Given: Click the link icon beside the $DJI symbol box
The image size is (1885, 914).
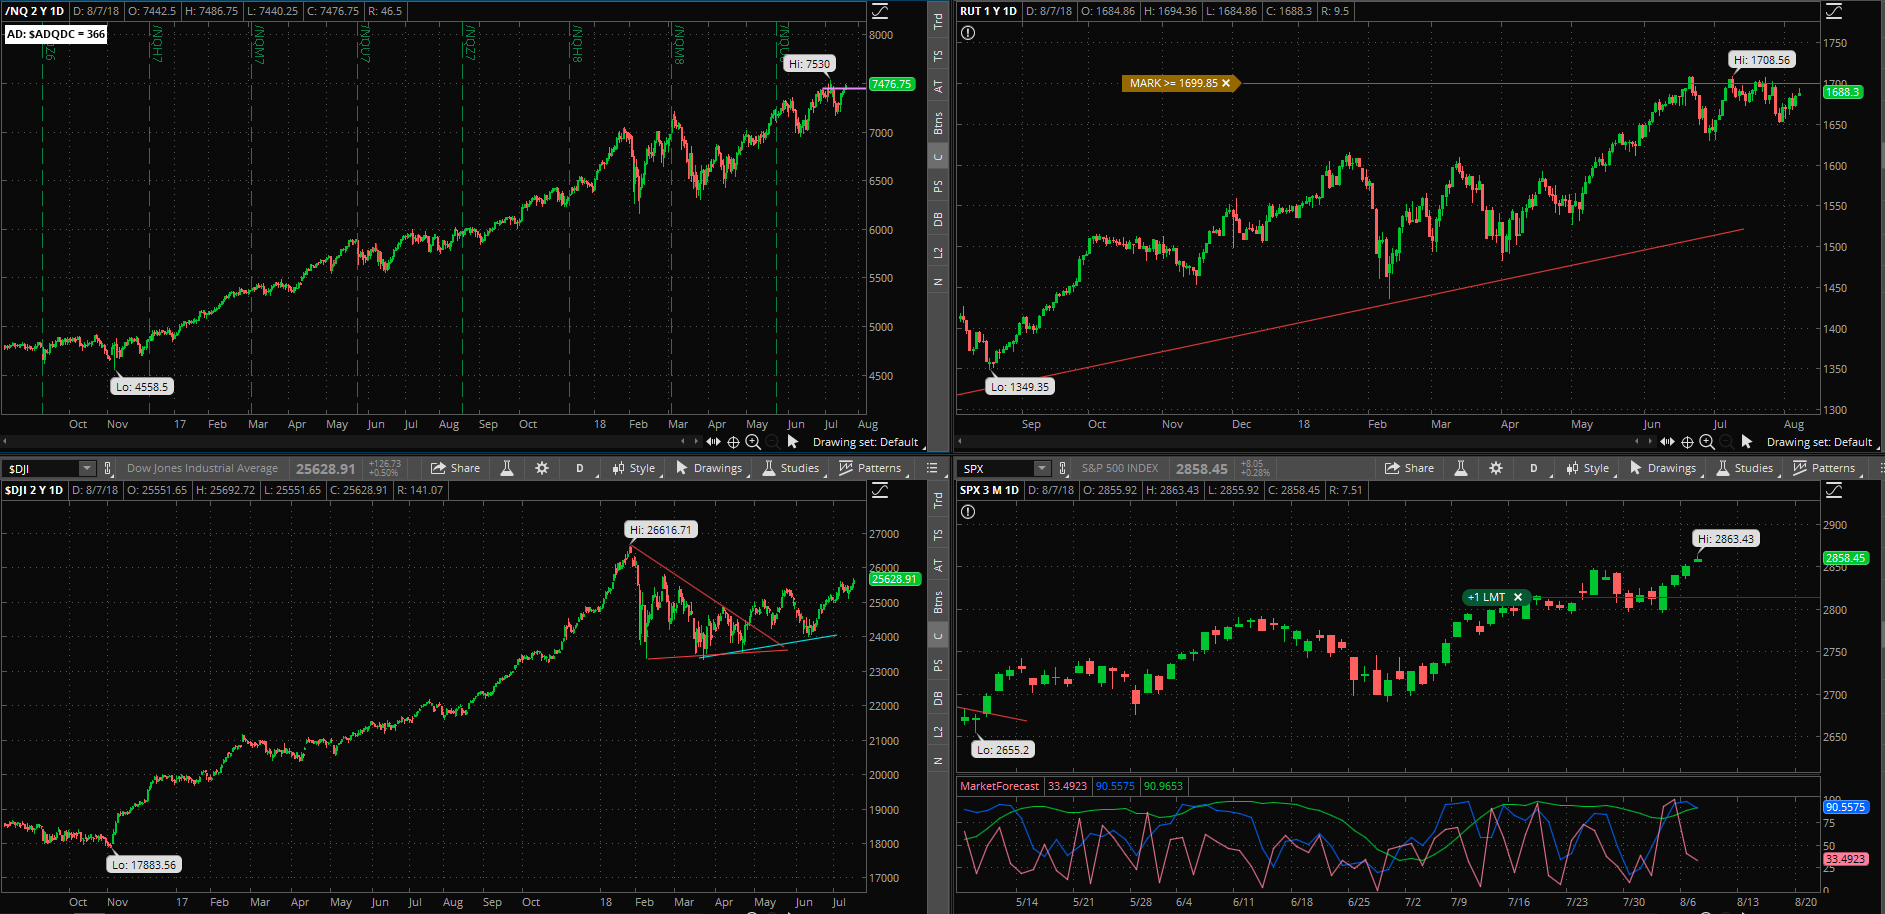Looking at the screenshot, I should (108, 468).
